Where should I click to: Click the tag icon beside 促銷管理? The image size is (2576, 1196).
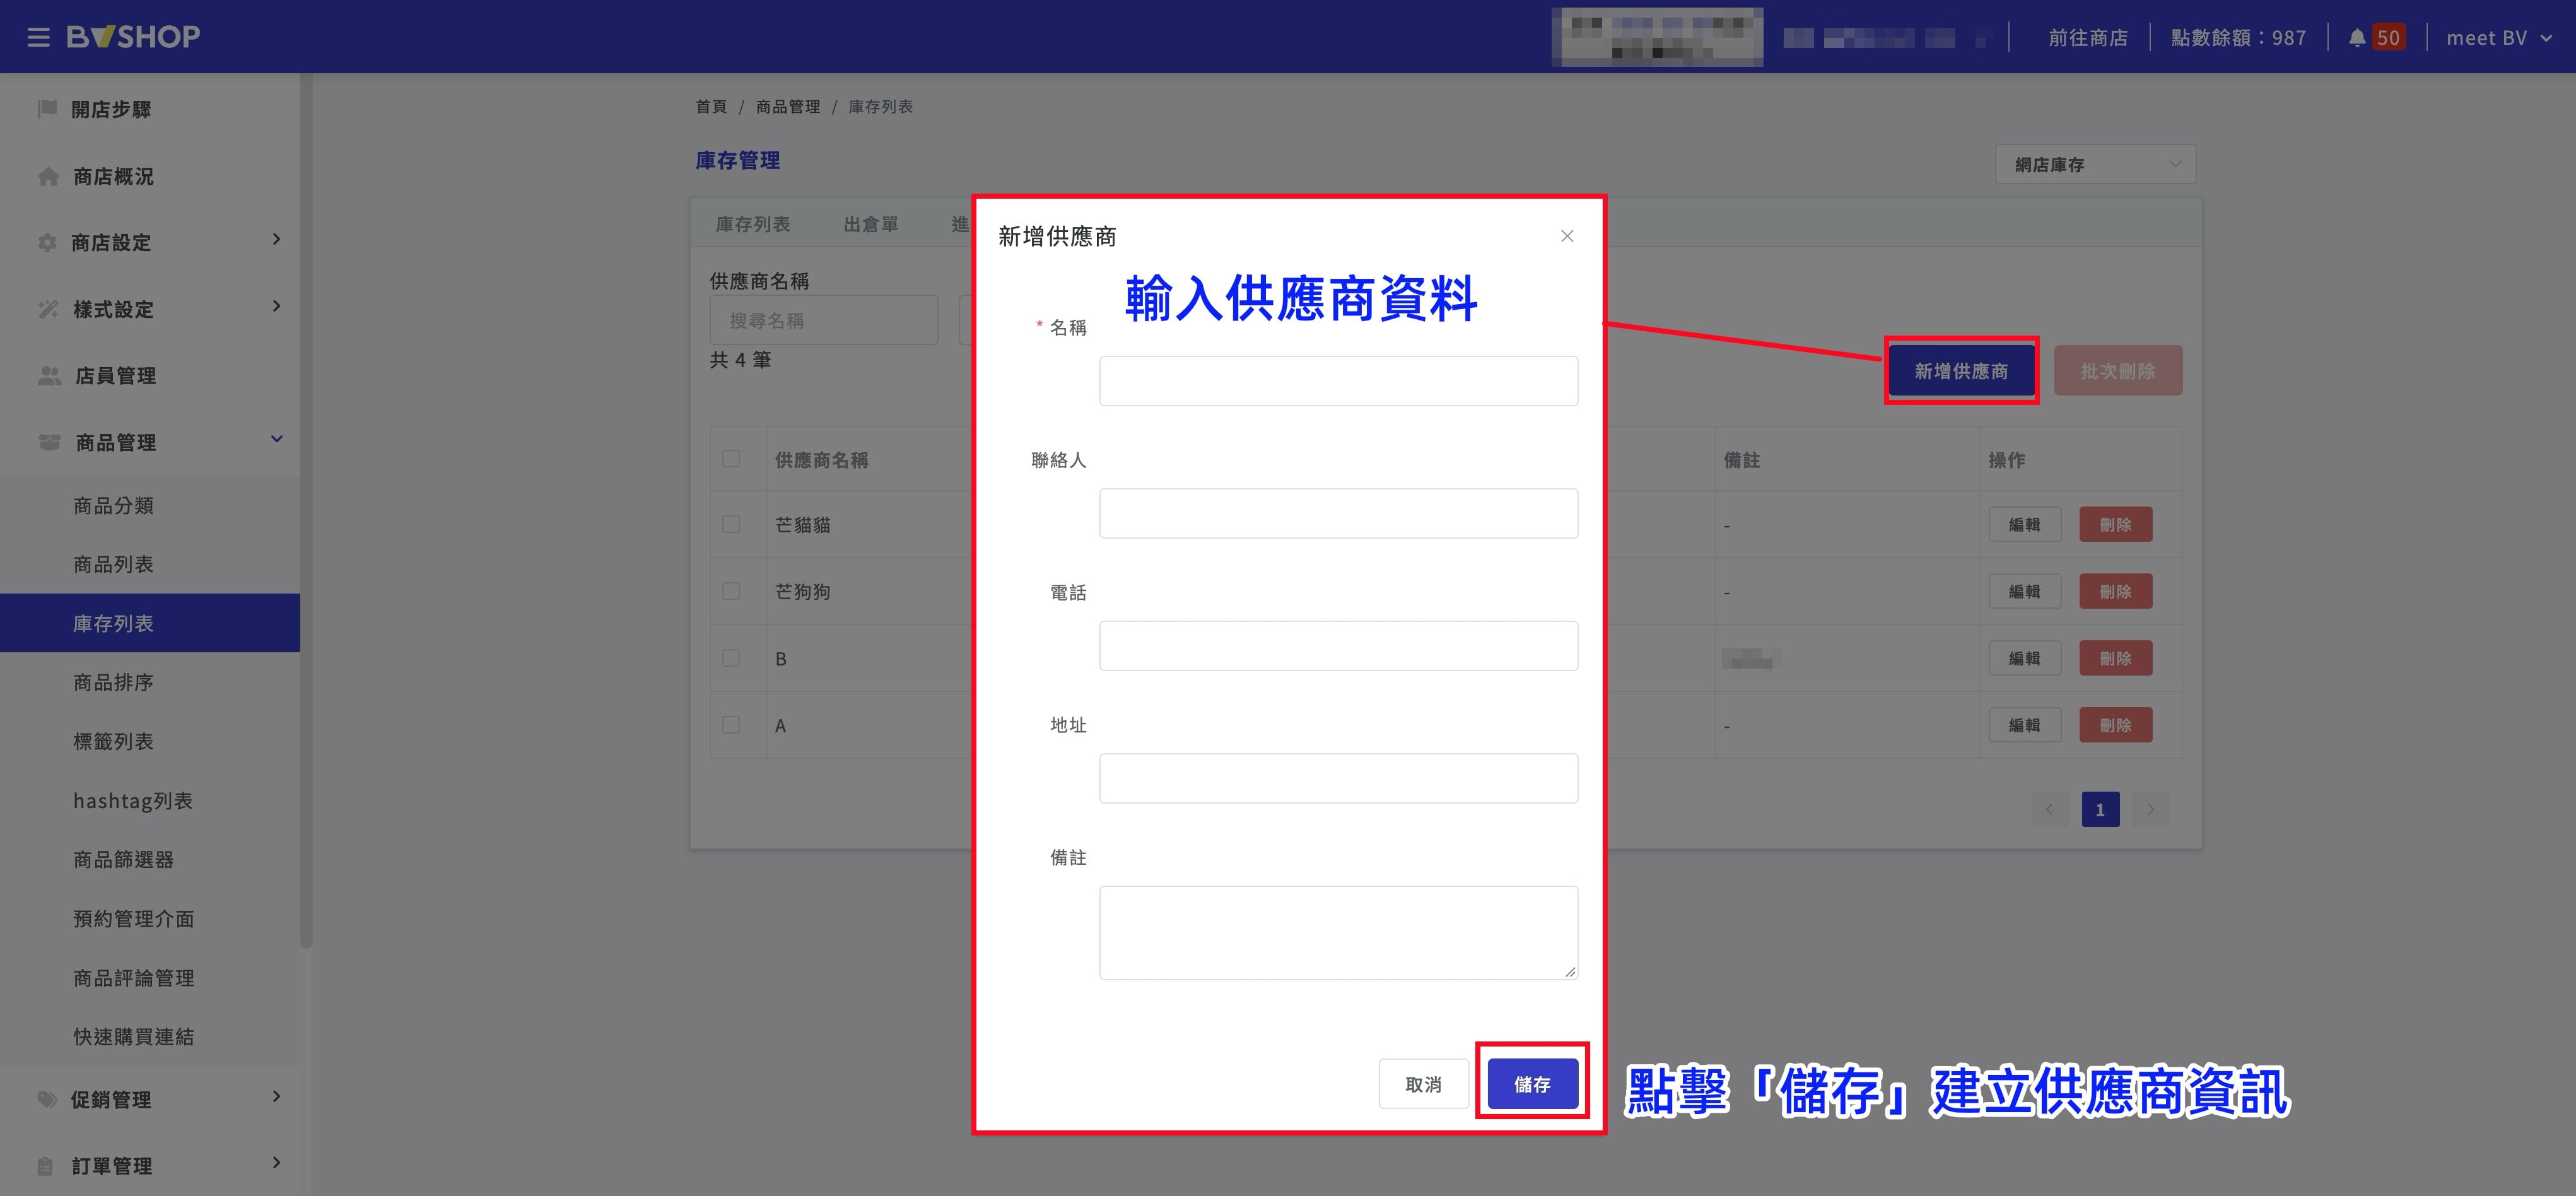pos(47,1100)
